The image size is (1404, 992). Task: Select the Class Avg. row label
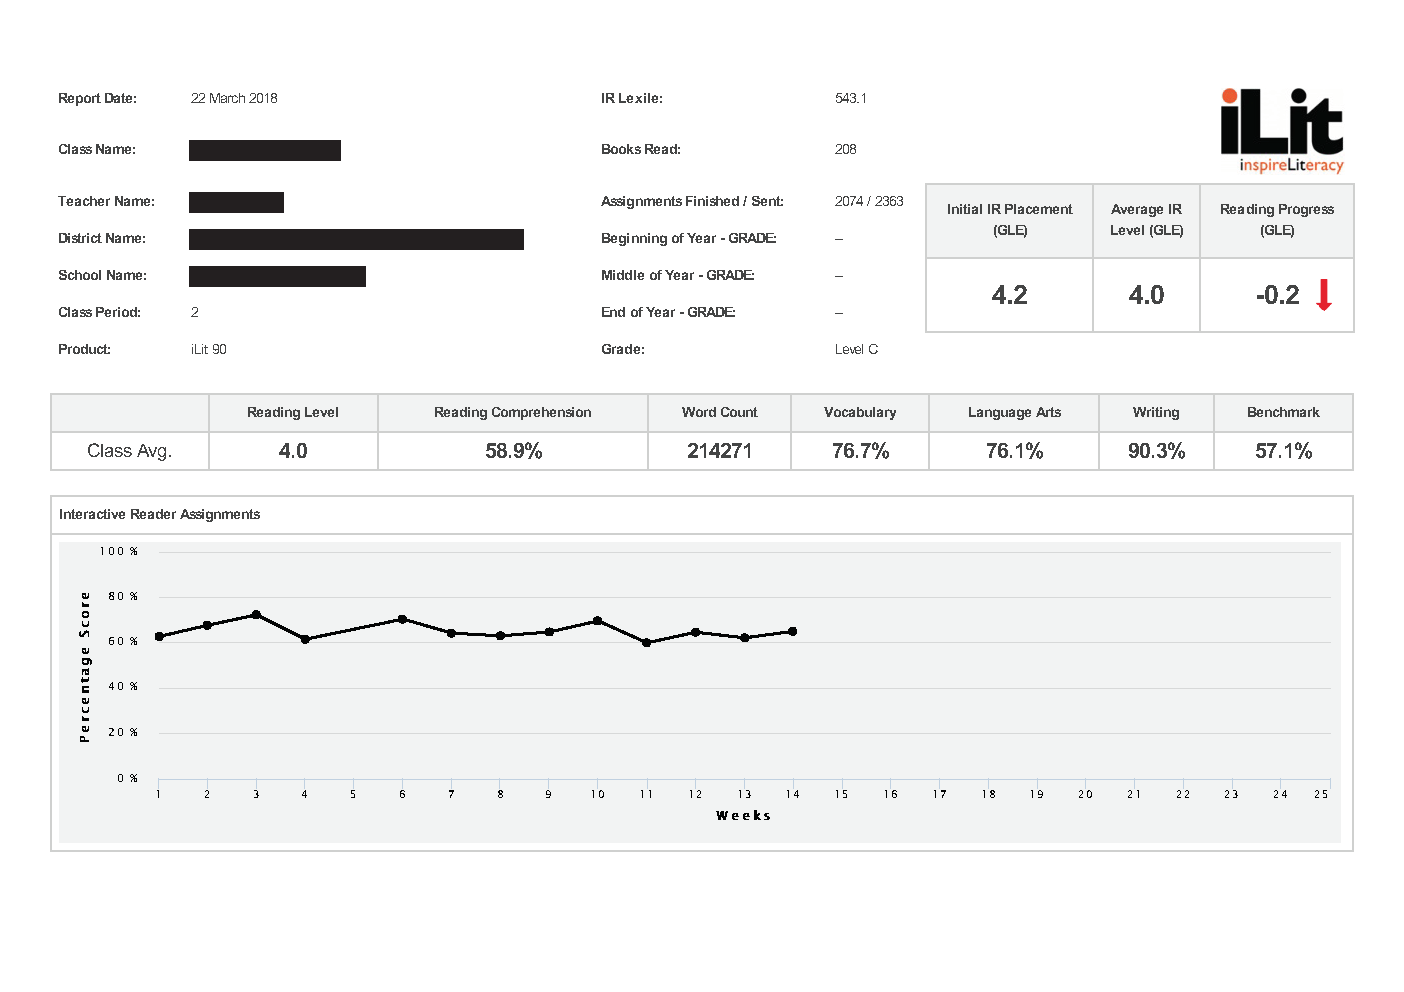coord(129,450)
